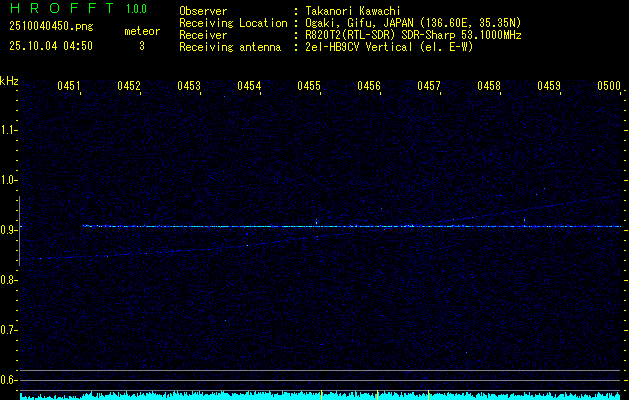
Task: Click the 25.10.04 04:50 timestamp
Action: [x=51, y=46]
